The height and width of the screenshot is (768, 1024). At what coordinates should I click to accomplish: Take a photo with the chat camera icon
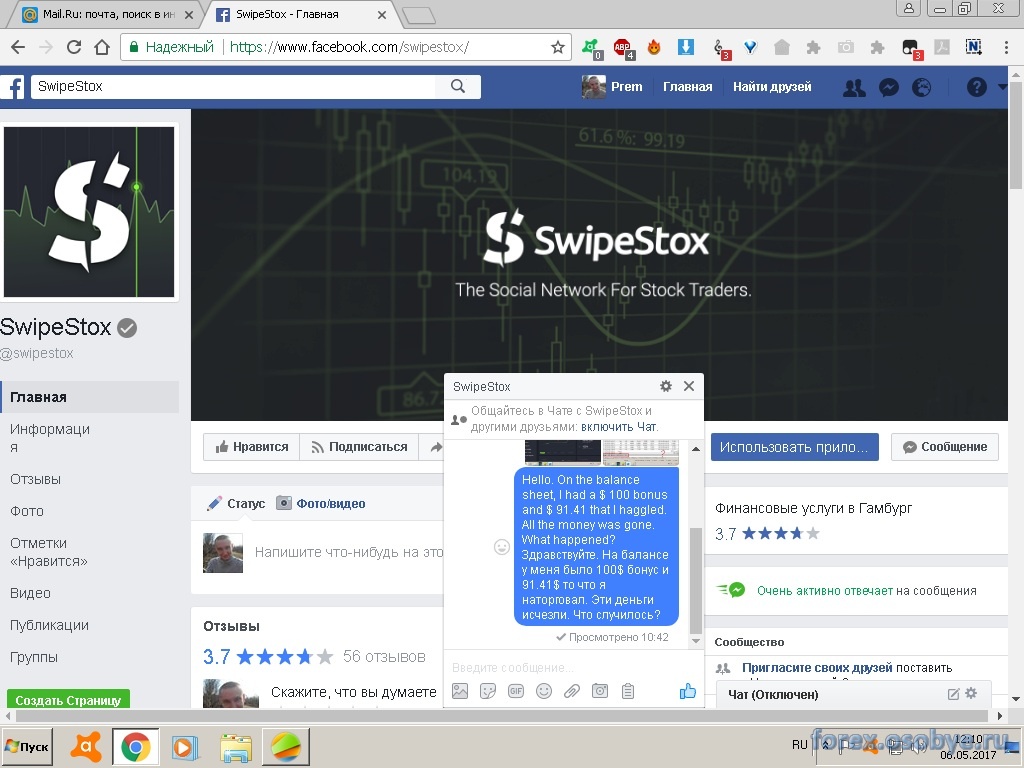click(600, 691)
